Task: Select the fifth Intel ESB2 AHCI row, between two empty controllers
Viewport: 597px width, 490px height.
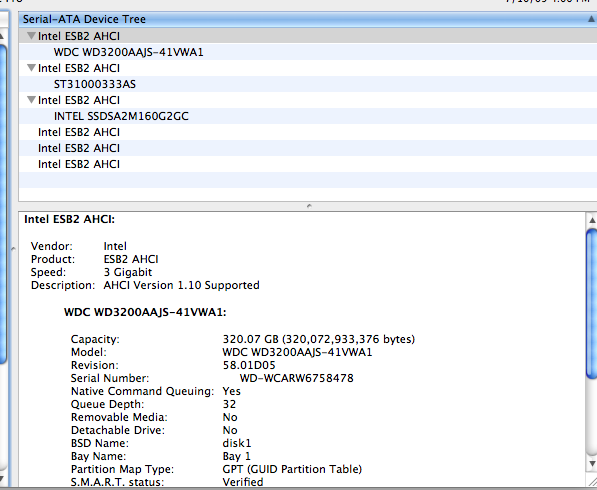Action: click(x=308, y=148)
